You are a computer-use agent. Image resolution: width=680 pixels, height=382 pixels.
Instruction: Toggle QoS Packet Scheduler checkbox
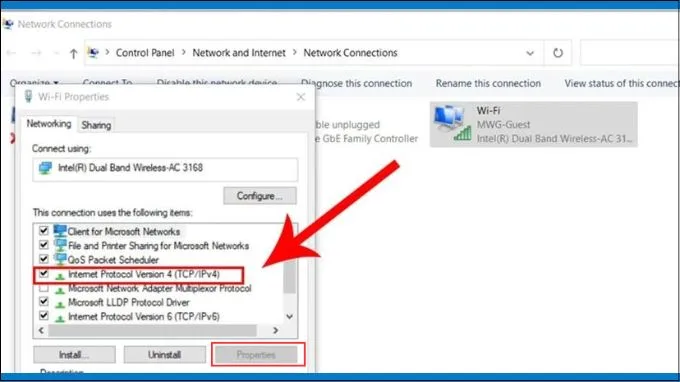(43, 259)
